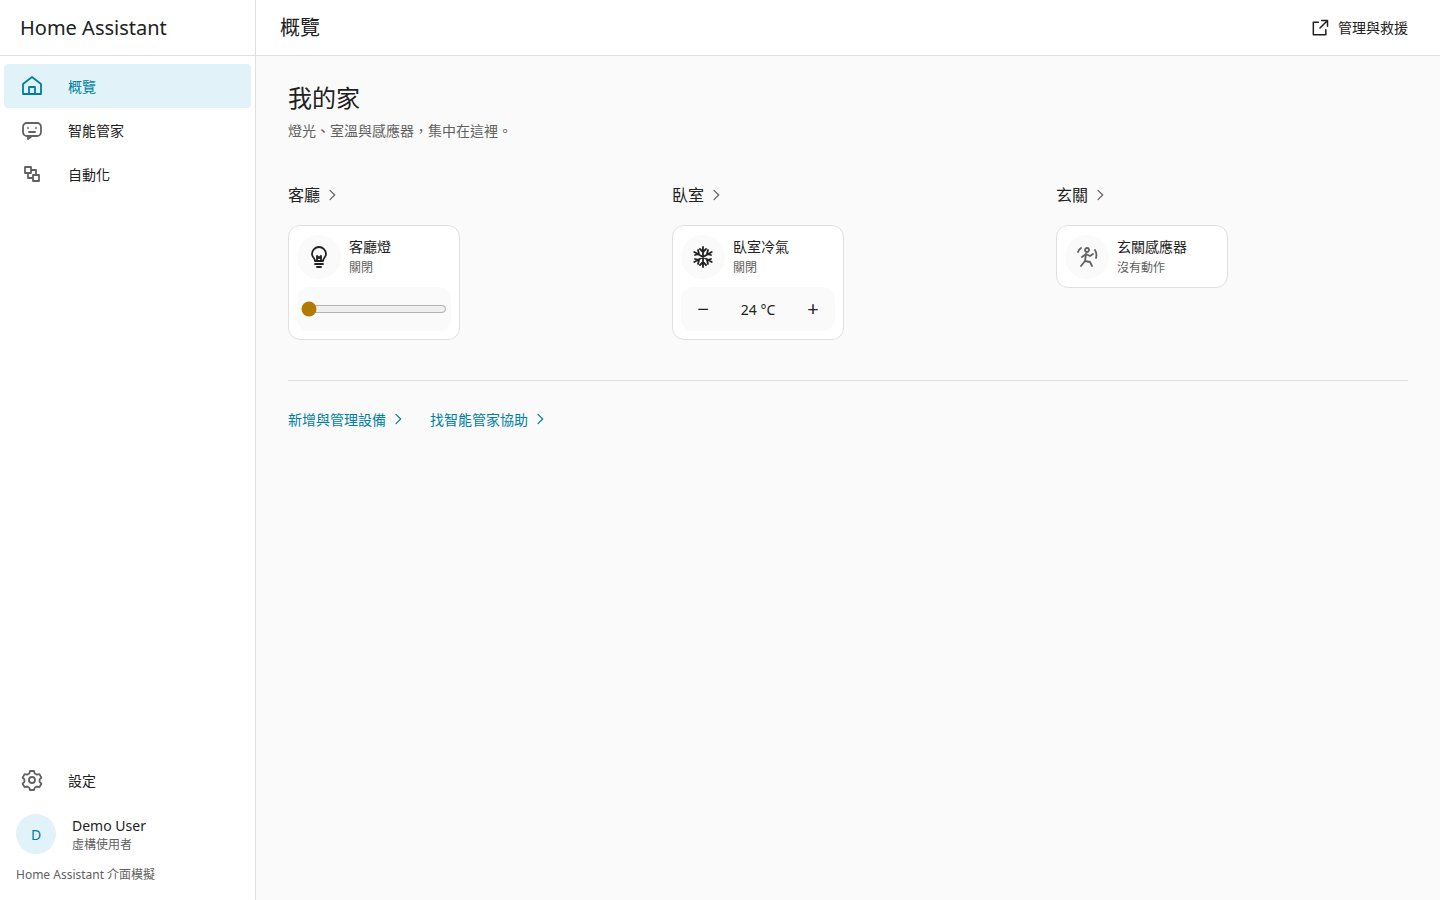The height and width of the screenshot is (900, 1440).
Task: Click the 我的家 page heading
Action: click(x=324, y=98)
